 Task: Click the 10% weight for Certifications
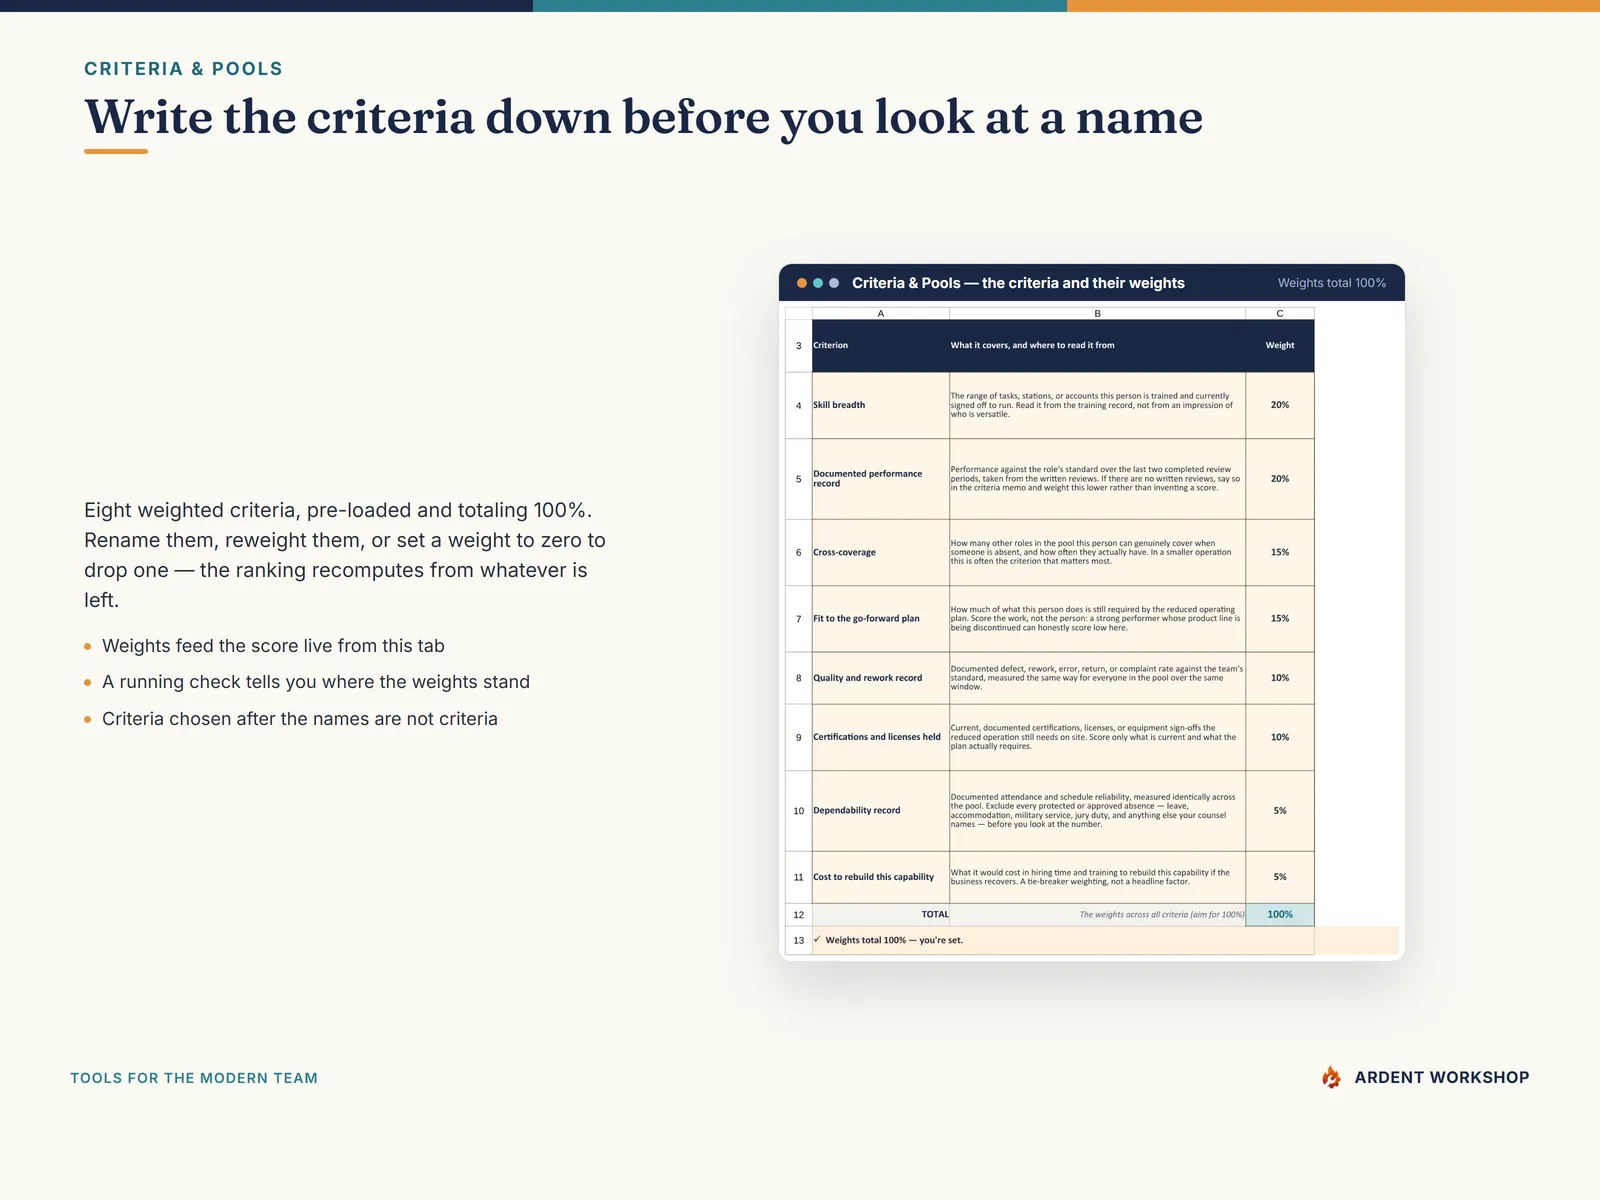click(x=1280, y=737)
